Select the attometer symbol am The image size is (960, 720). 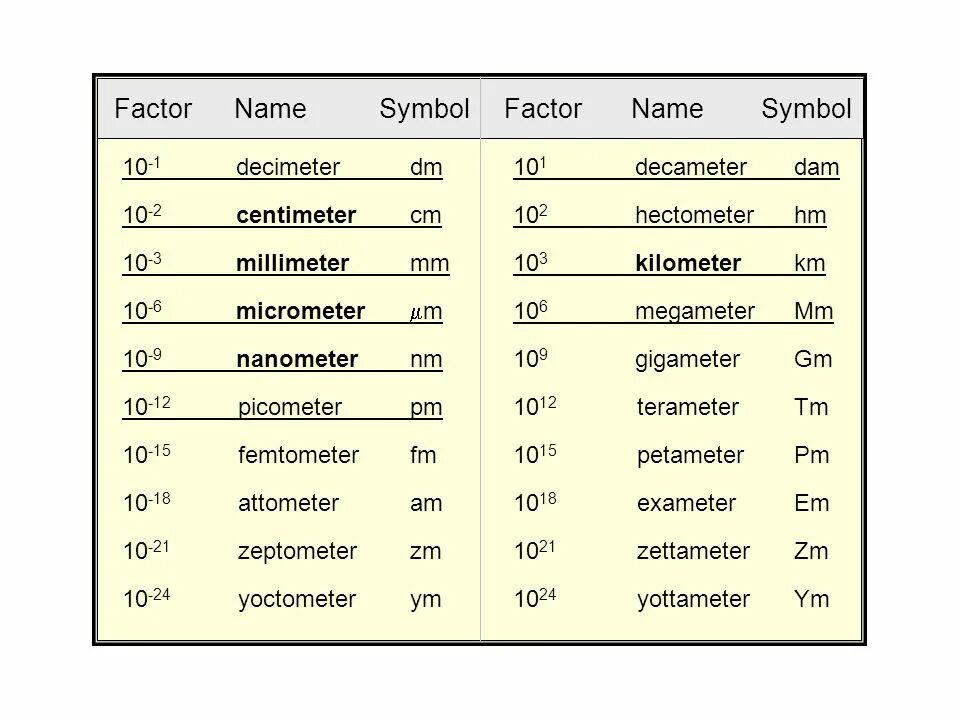pyautogui.click(x=426, y=504)
